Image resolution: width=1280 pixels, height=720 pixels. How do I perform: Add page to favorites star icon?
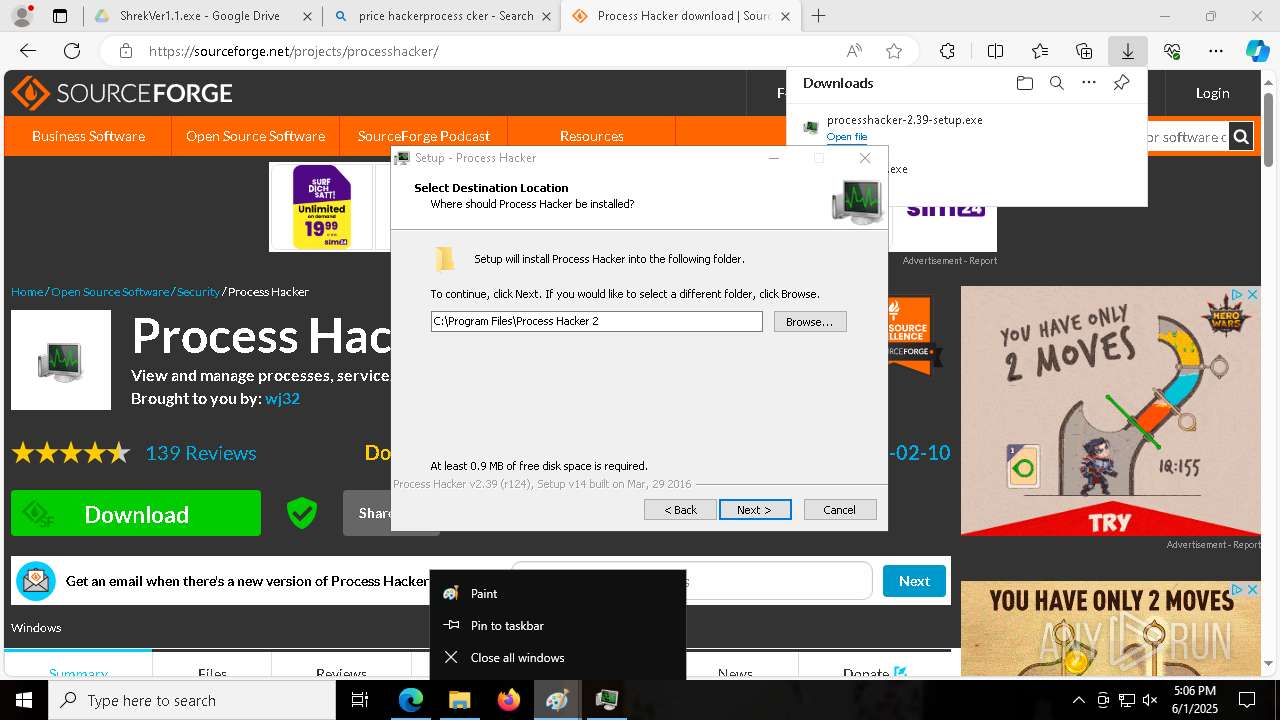click(x=894, y=51)
